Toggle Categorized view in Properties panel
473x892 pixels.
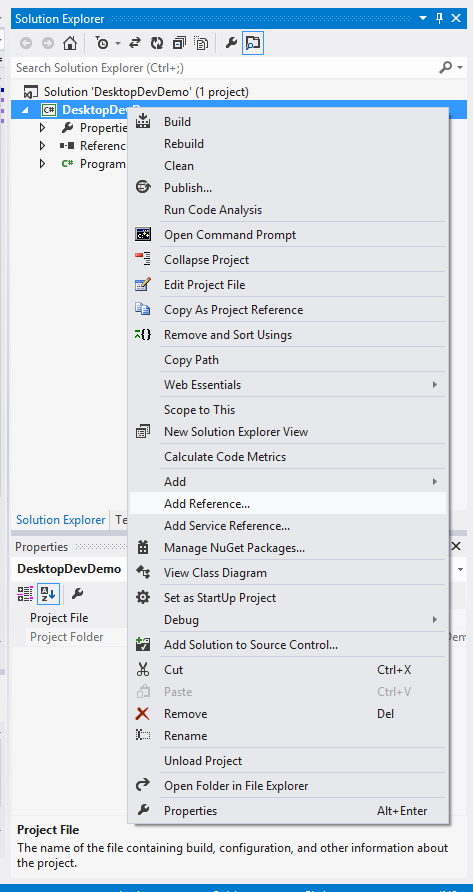(25, 594)
